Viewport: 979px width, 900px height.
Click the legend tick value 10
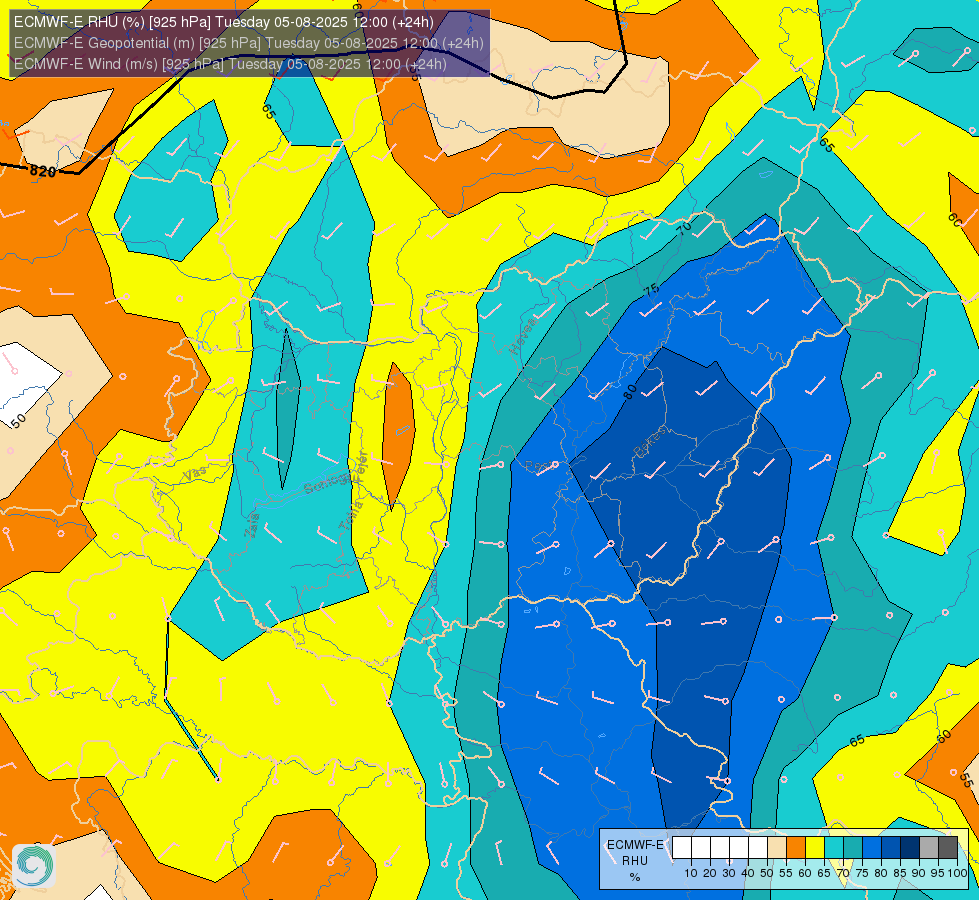pyautogui.click(x=691, y=873)
